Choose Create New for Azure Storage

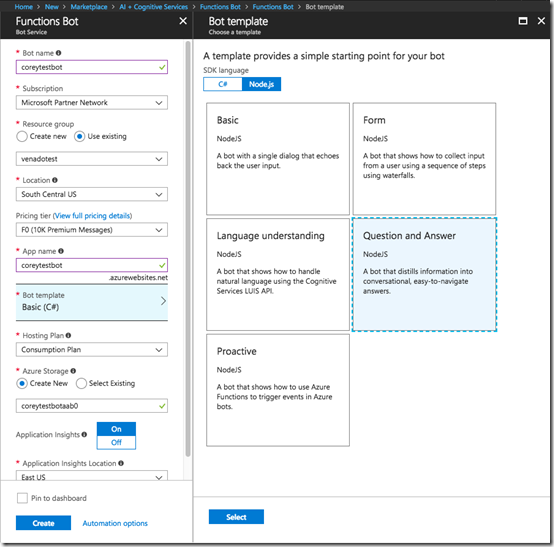point(22,383)
